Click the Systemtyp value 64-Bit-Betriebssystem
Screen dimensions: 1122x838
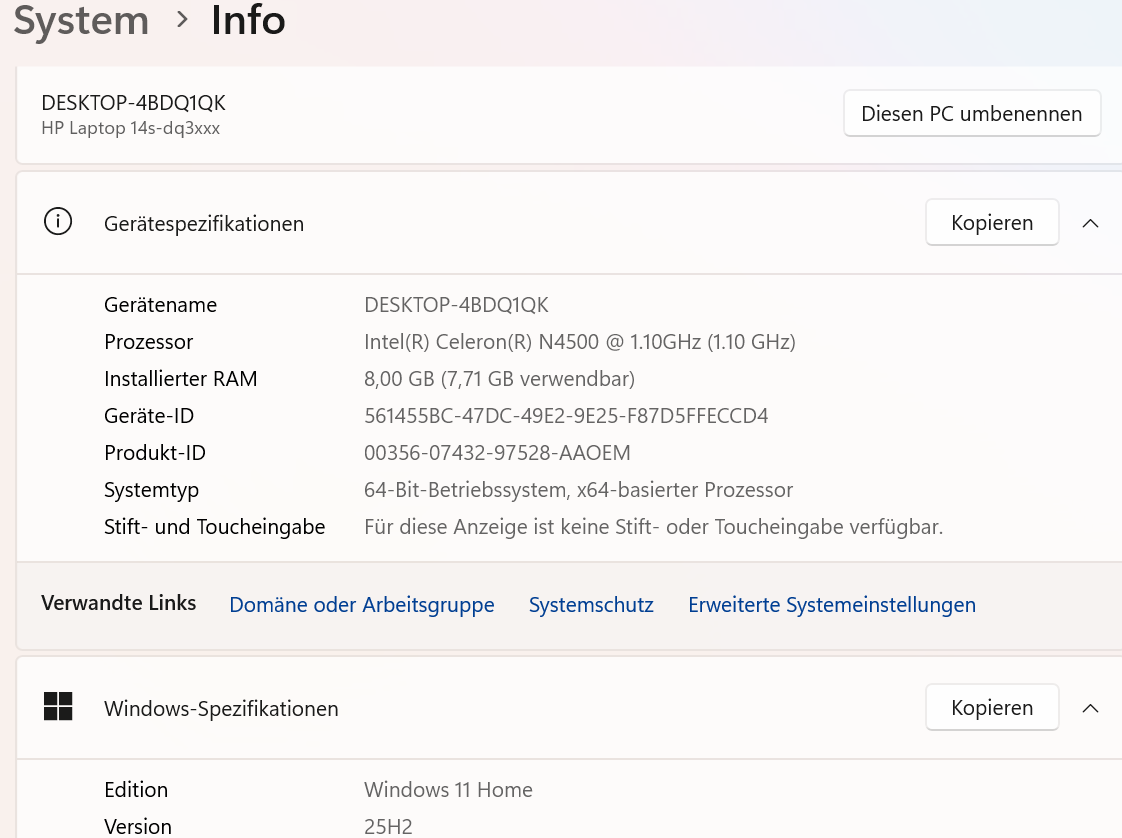click(578, 490)
